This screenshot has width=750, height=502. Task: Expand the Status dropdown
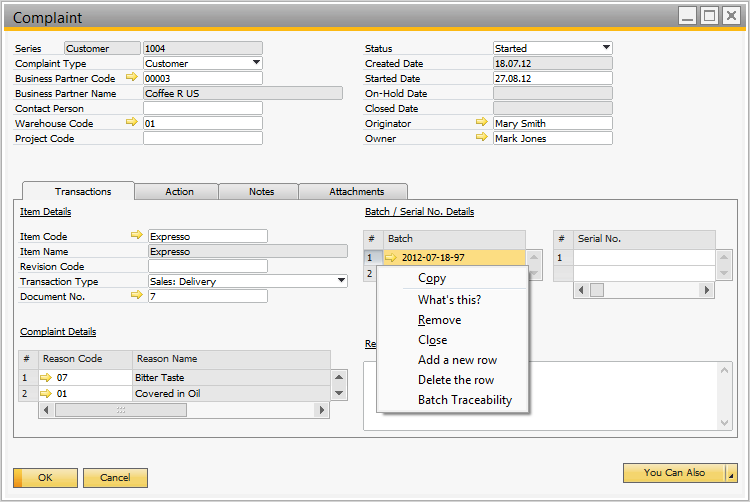(x=606, y=48)
